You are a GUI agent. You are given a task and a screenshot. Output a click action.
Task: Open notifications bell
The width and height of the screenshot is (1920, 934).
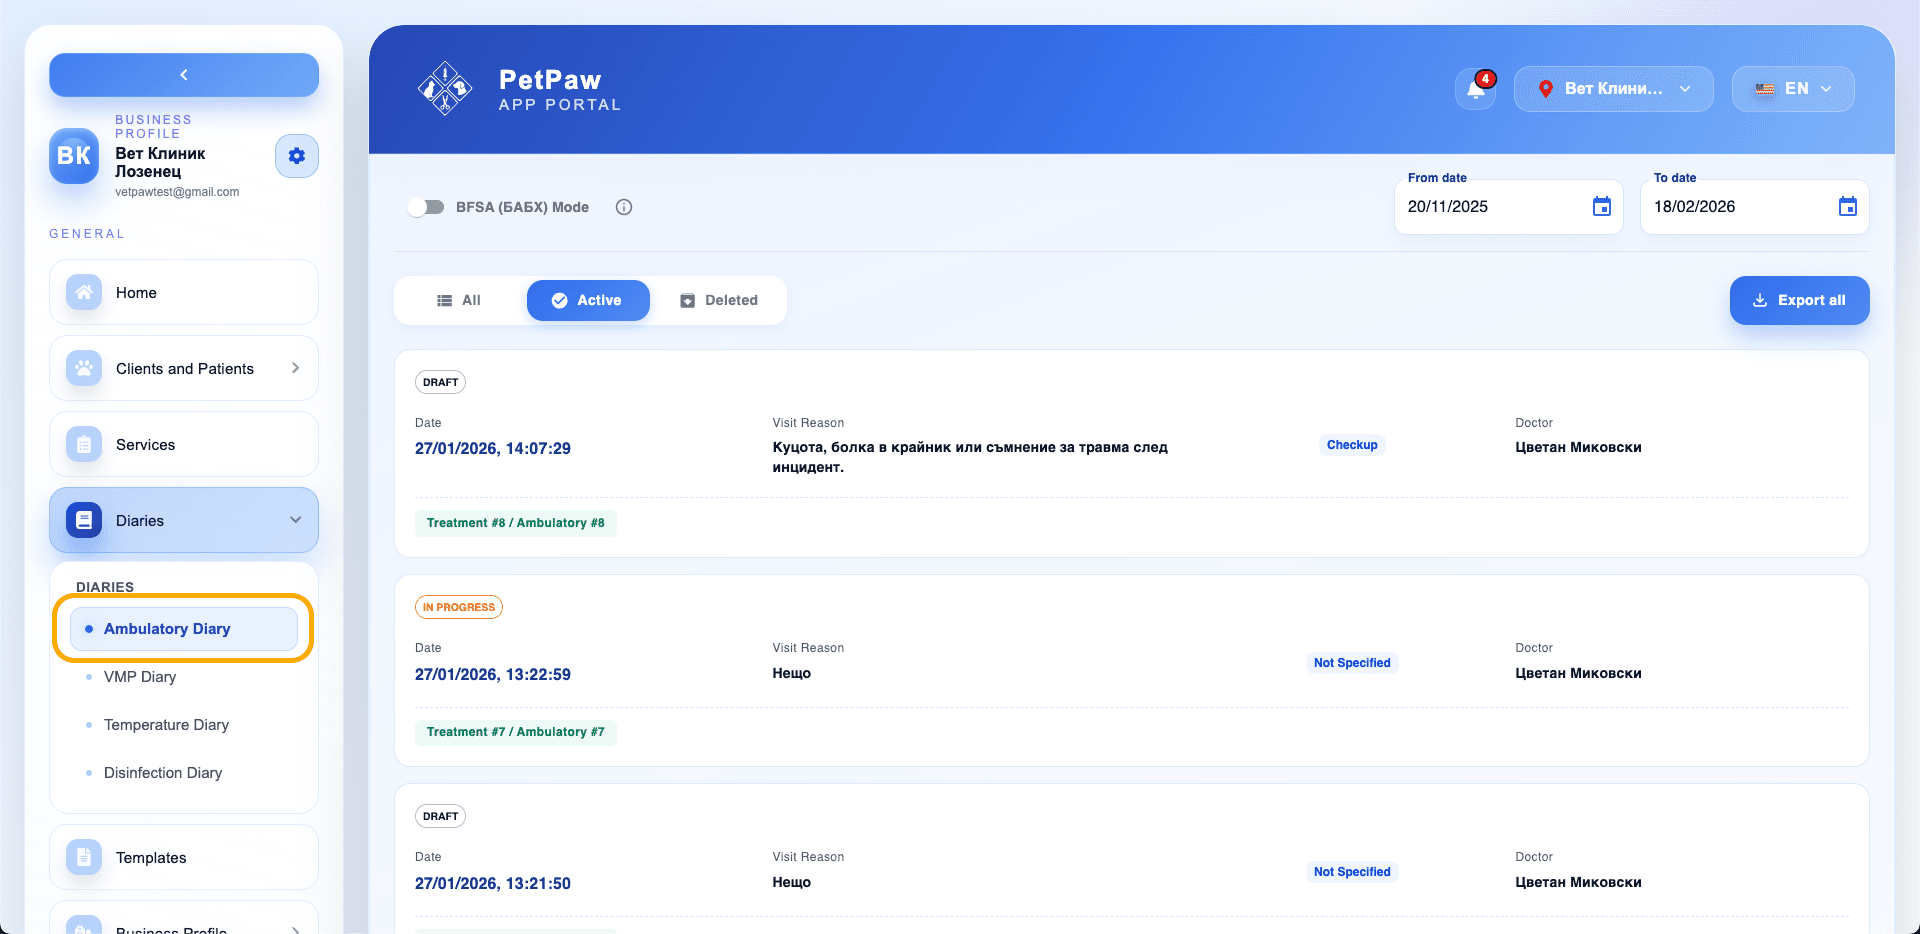(1476, 89)
